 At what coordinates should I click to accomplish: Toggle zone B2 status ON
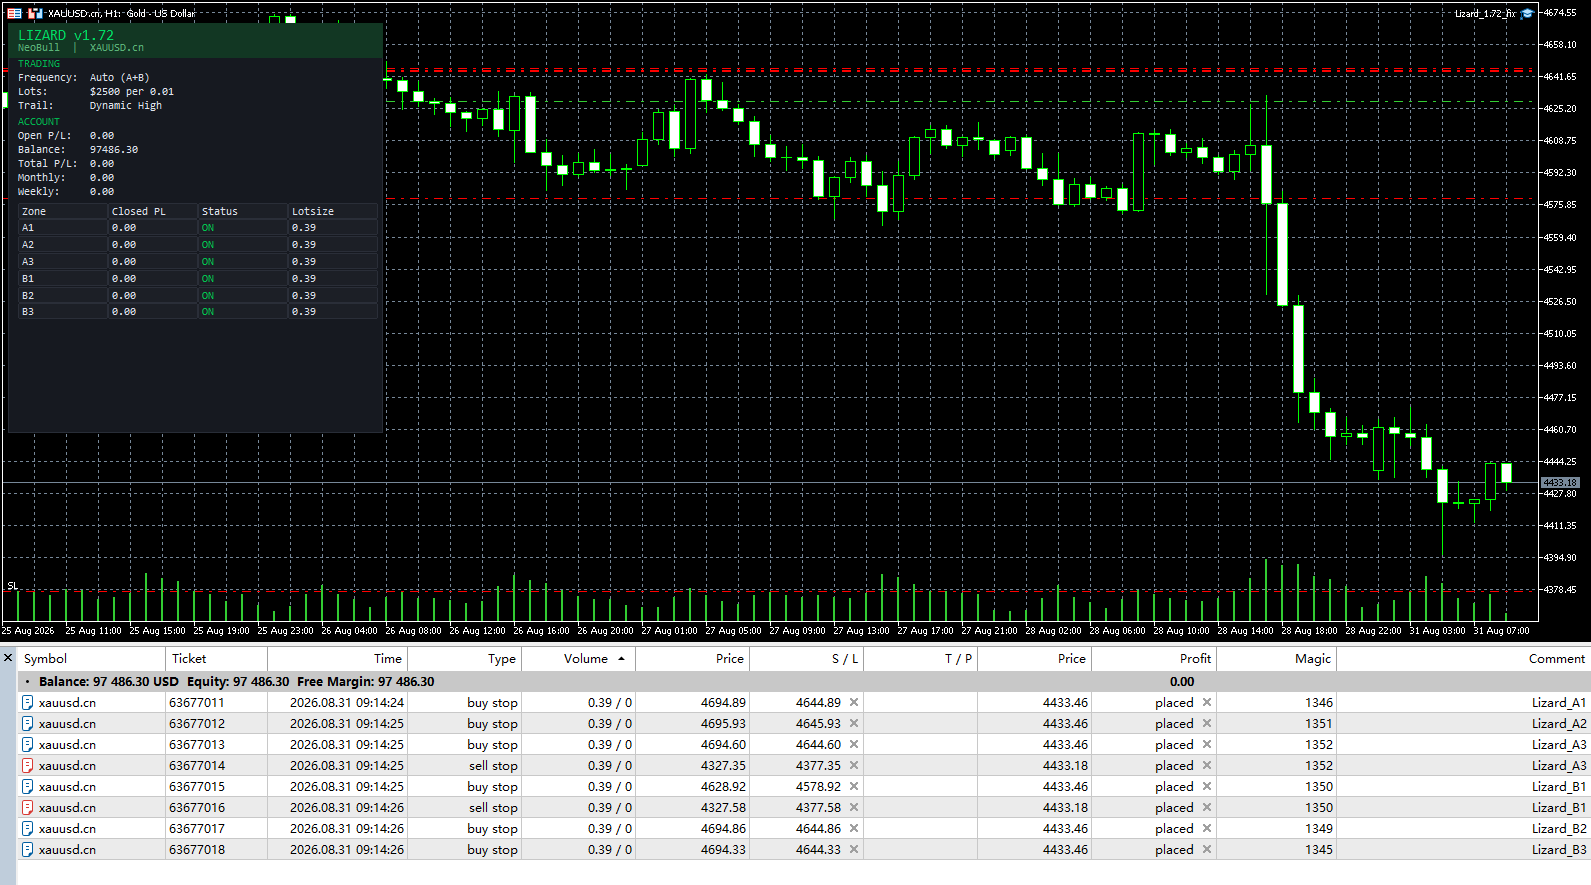coord(208,296)
